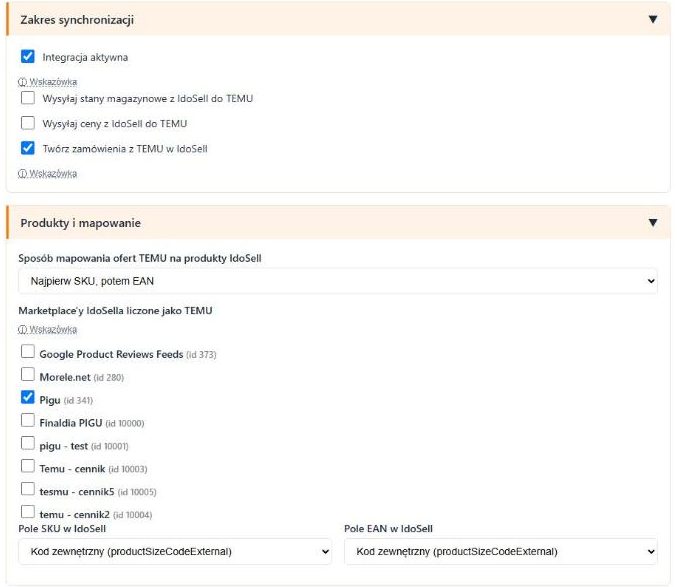Open the Pole SKU w IdoSell dropdown
Viewport: 677px width, 587px height.
(175, 551)
